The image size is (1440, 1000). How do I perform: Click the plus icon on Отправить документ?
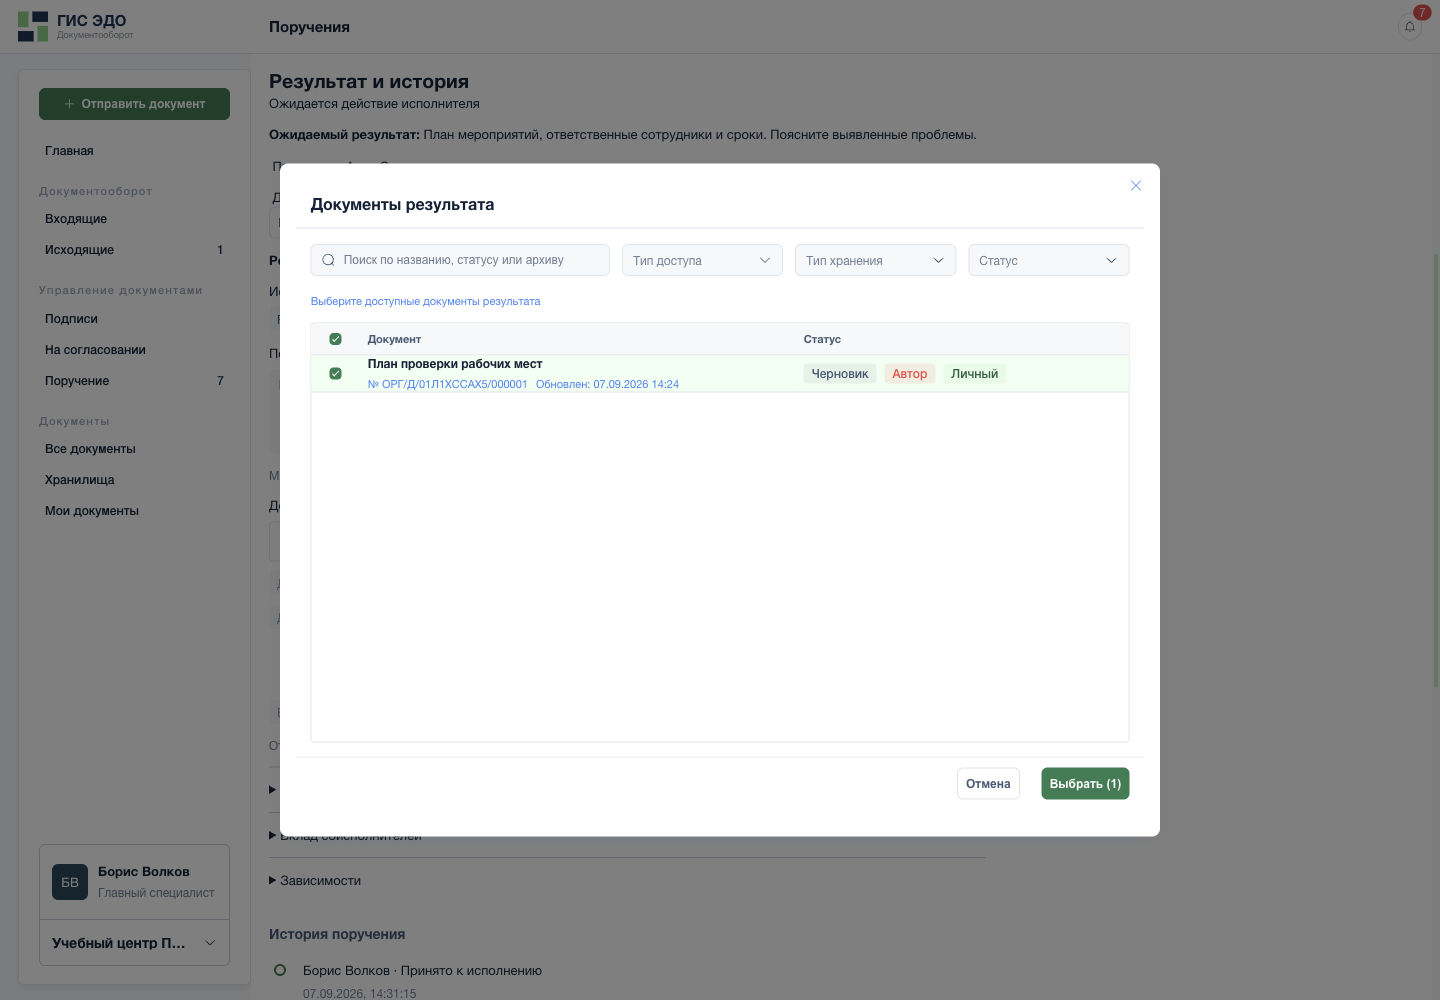click(69, 104)
